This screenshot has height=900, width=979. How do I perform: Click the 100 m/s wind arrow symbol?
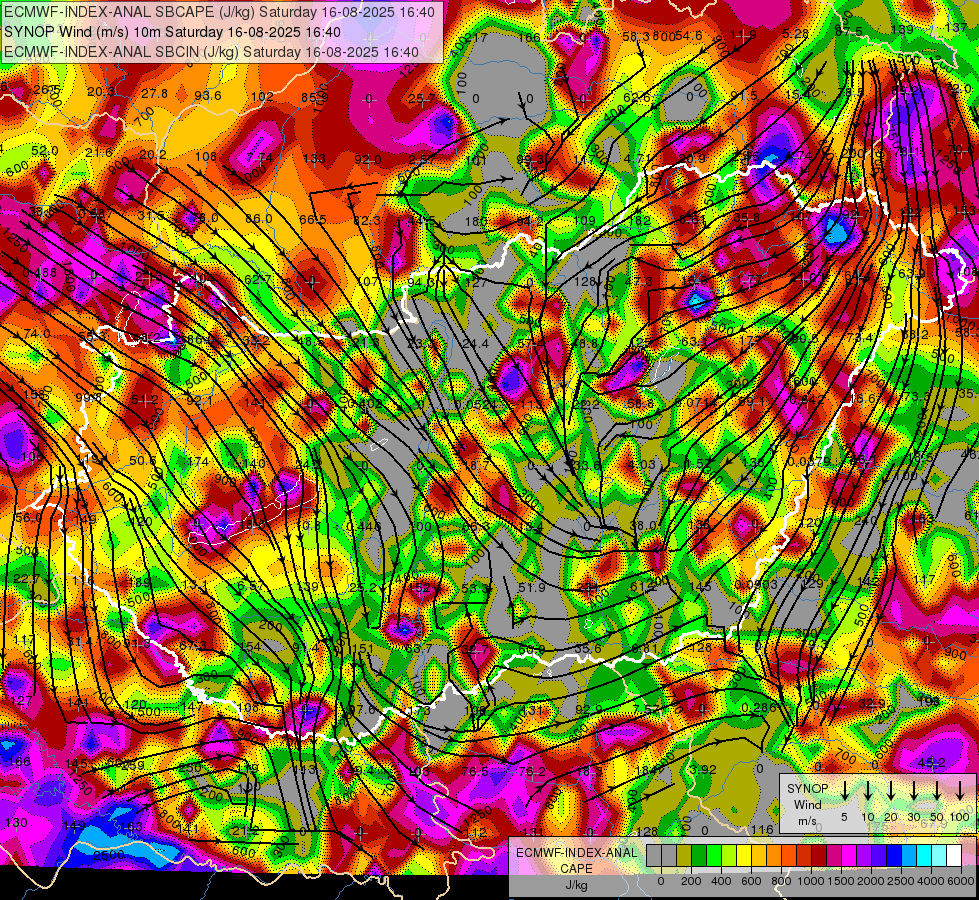[x=960, y=791]
